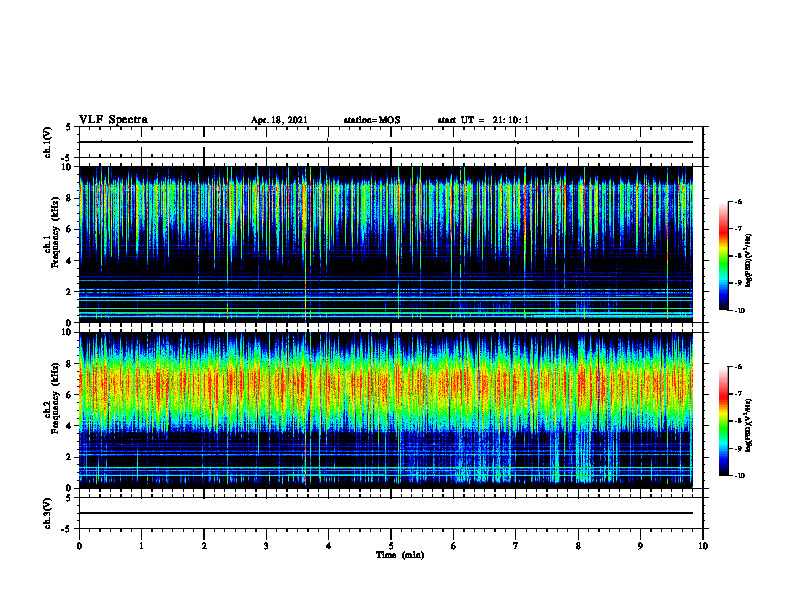Viewport: 792px width, 612px height.
Task: Click the "4" kHz tick on ch.2 frequency axis
Action: 69,426
